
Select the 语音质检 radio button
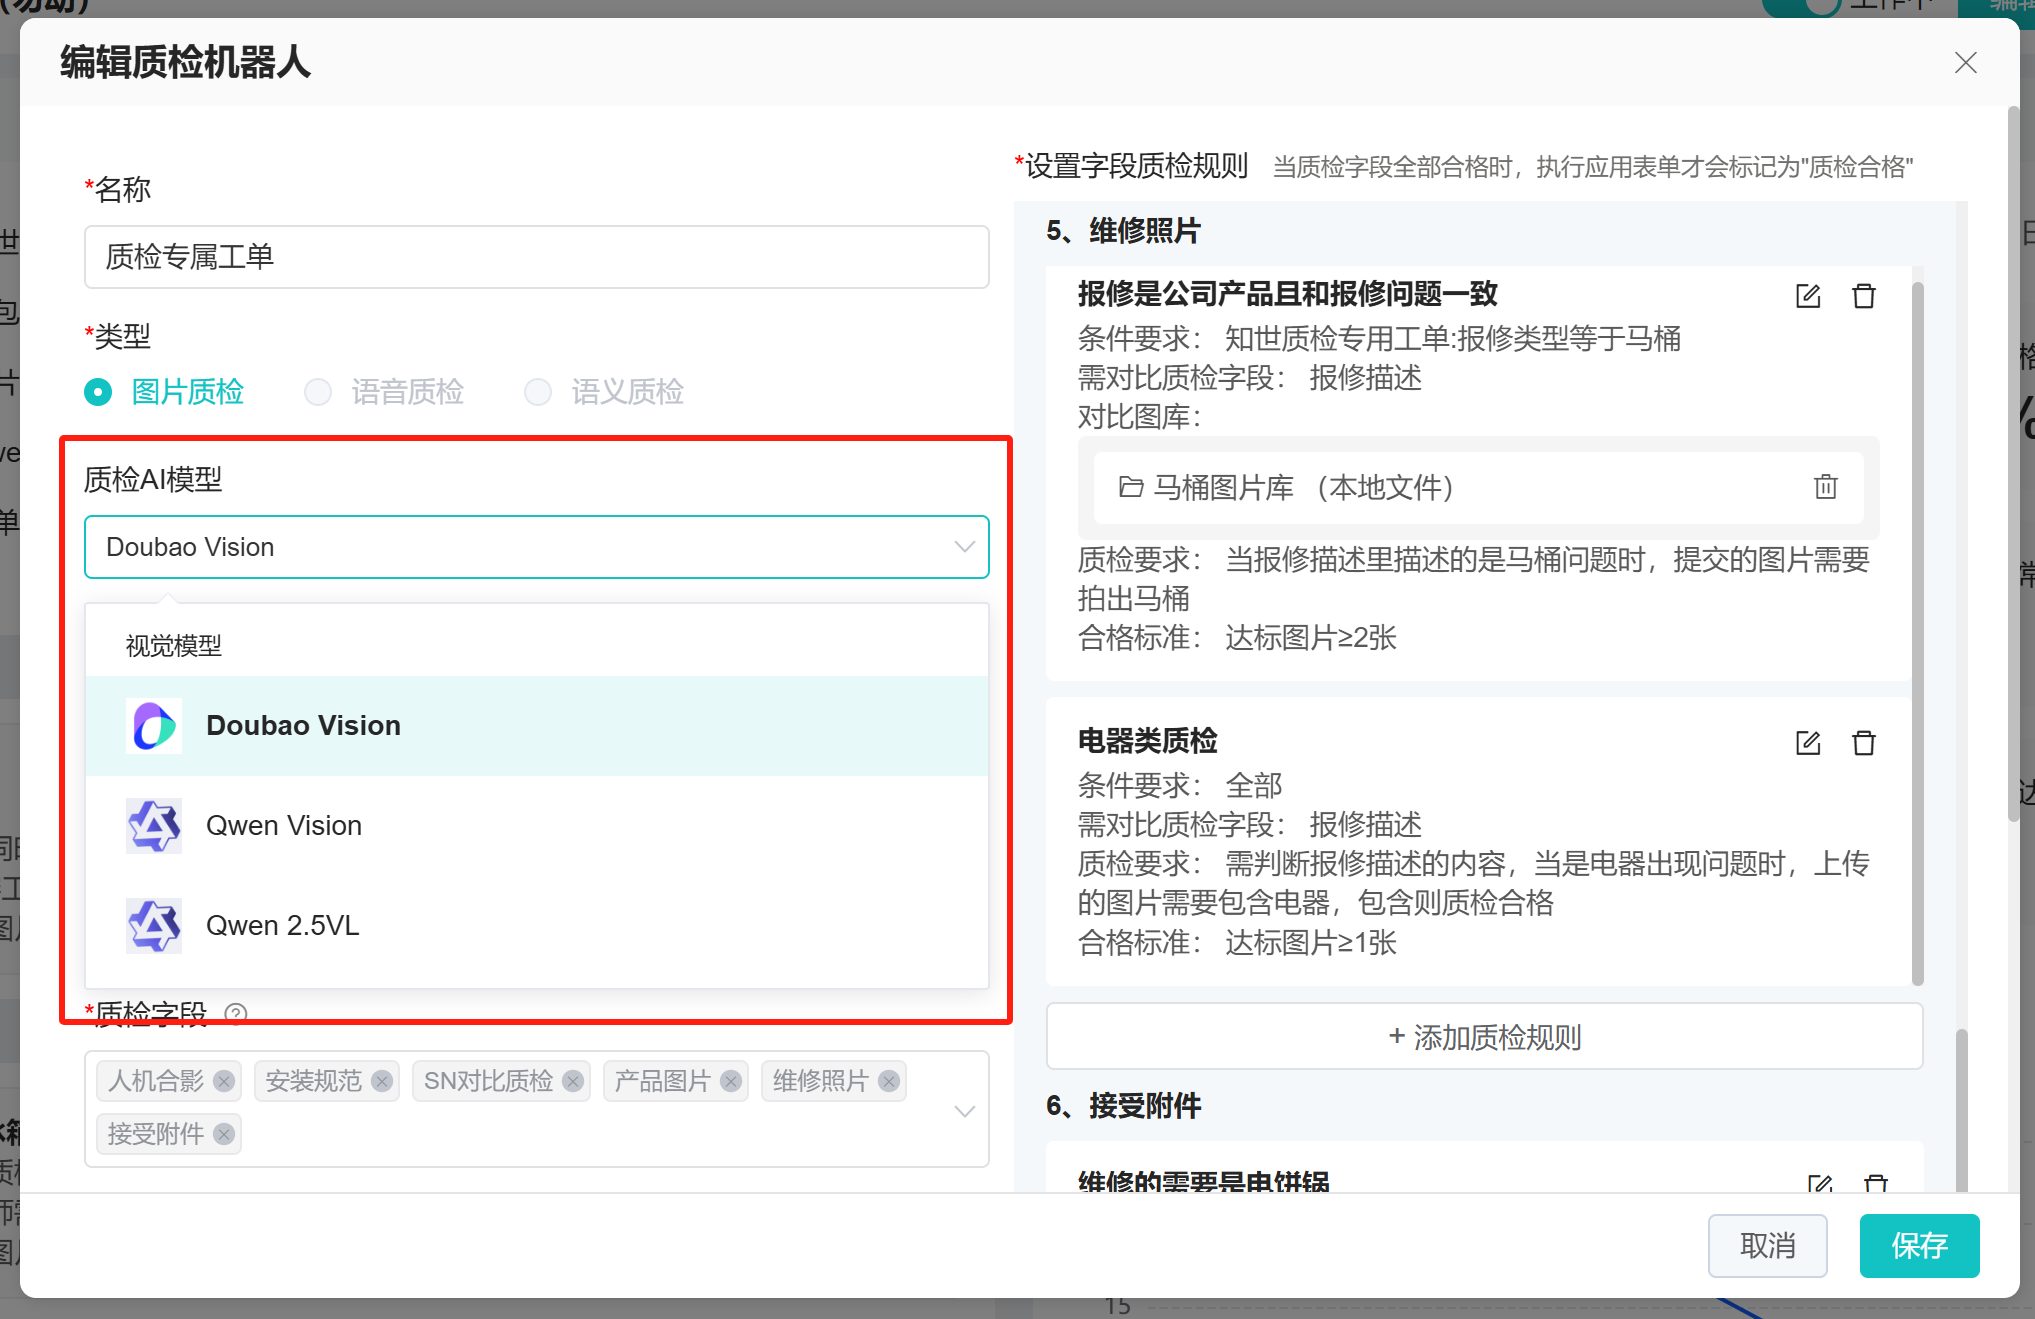318,392
